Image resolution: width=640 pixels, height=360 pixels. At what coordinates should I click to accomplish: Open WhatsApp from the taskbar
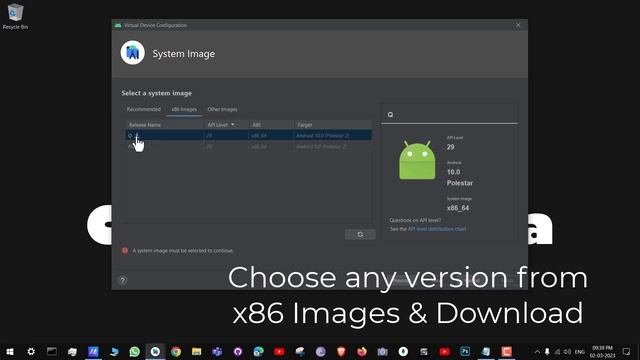tap(134, 351)
